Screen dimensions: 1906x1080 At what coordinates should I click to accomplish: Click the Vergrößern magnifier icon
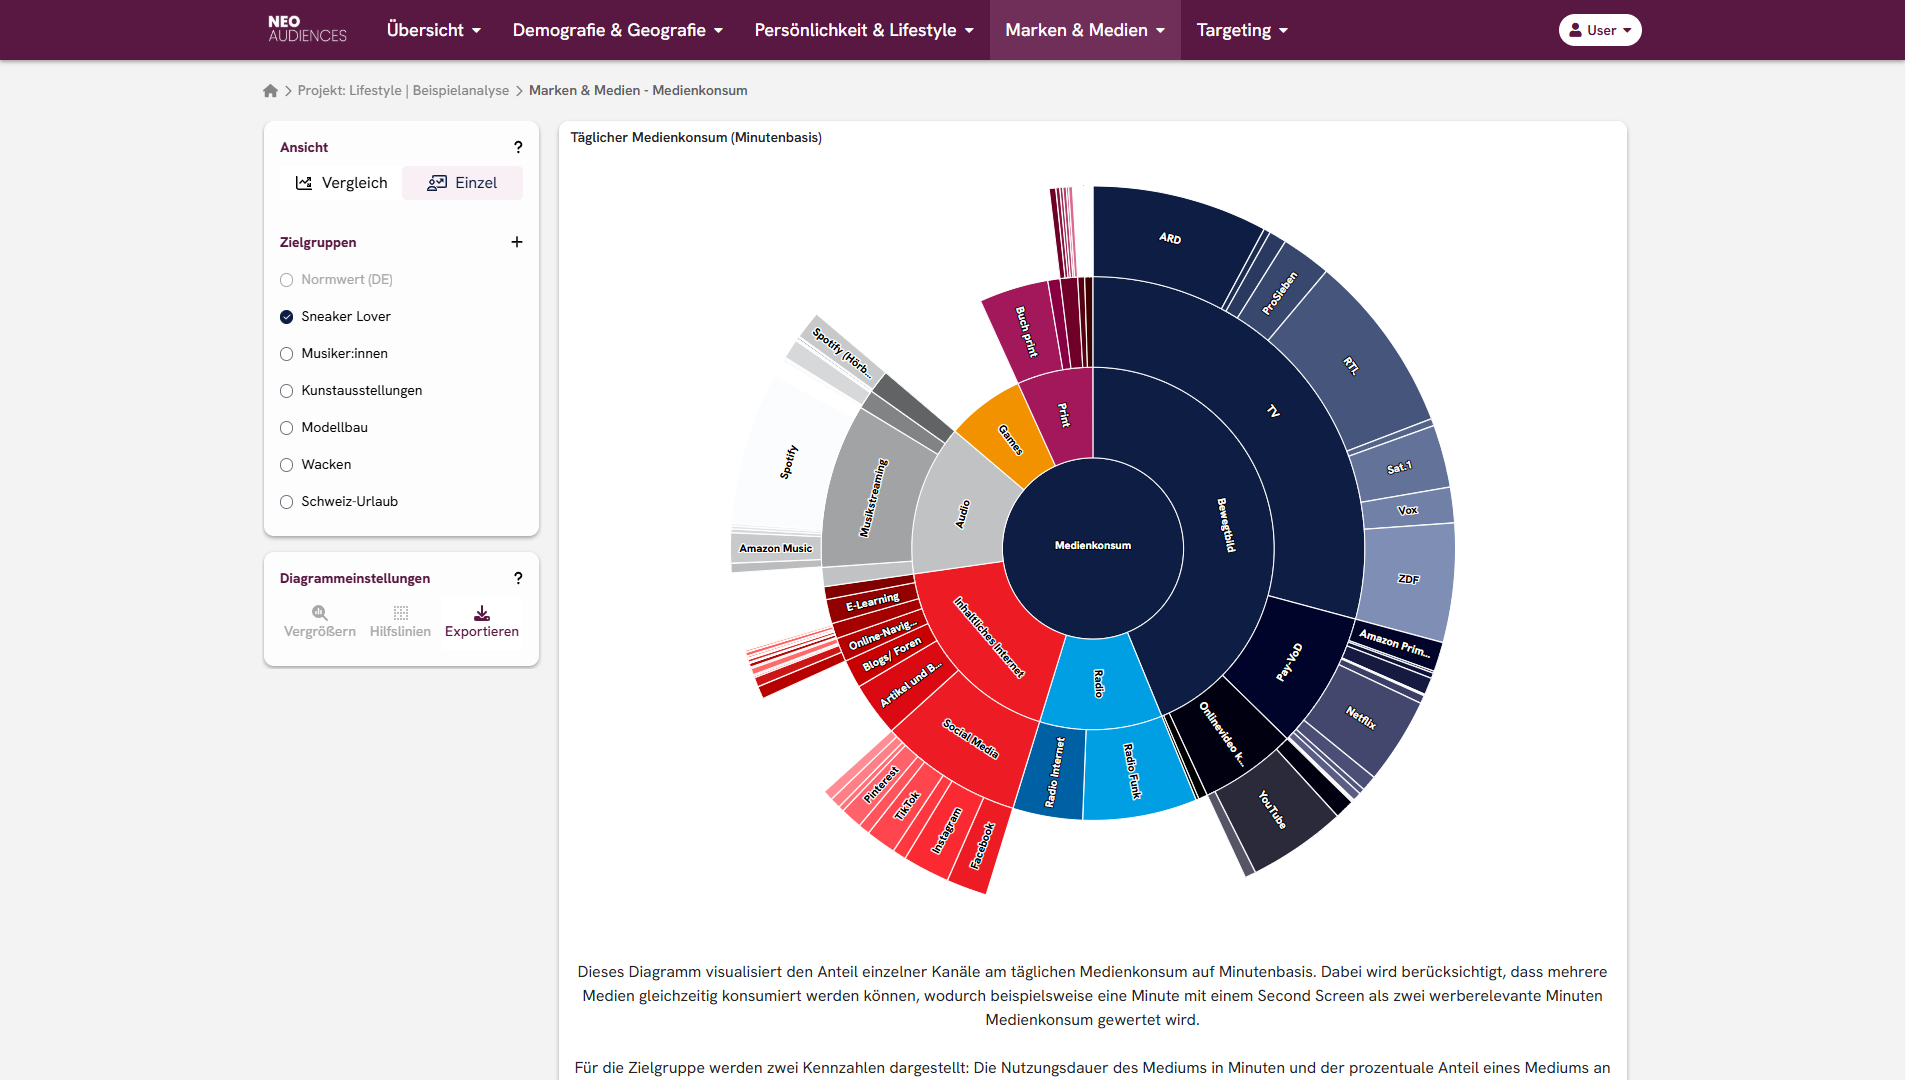click(319, 613)
